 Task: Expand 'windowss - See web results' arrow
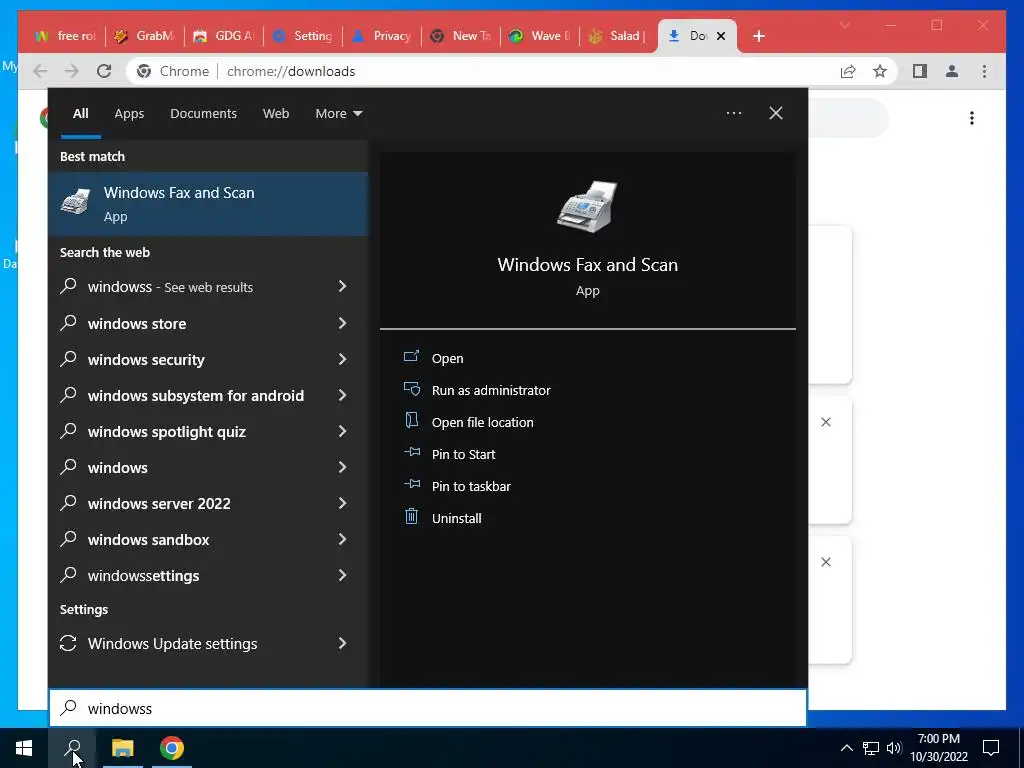[x=342, y=286]
